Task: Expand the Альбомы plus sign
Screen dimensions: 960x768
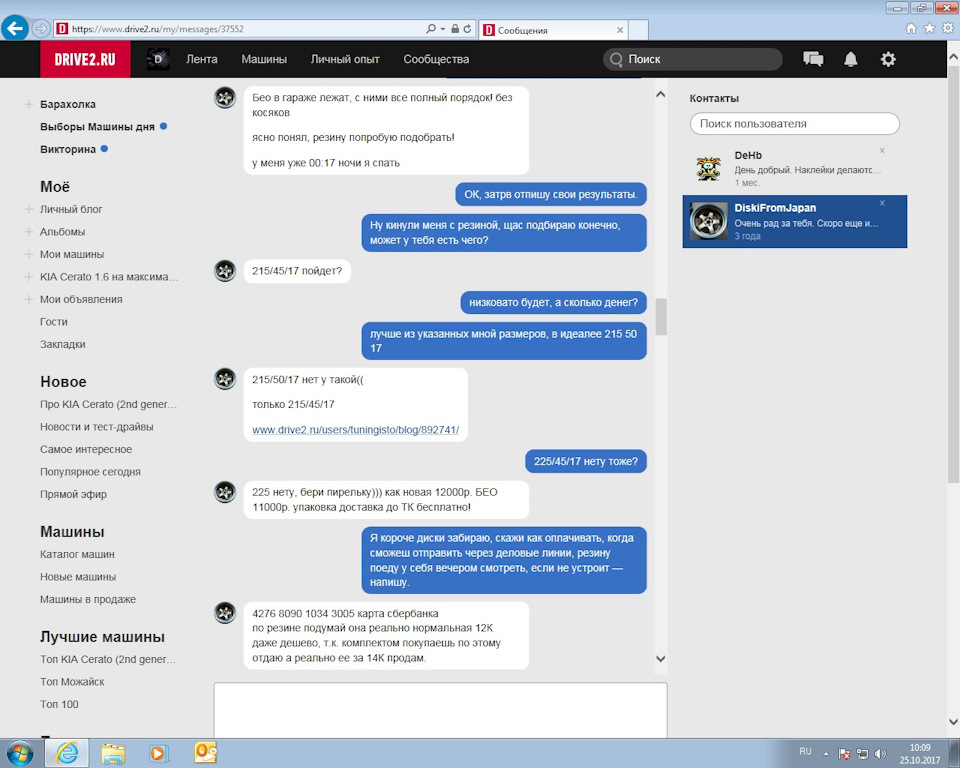Action: [x=28, y=232]
